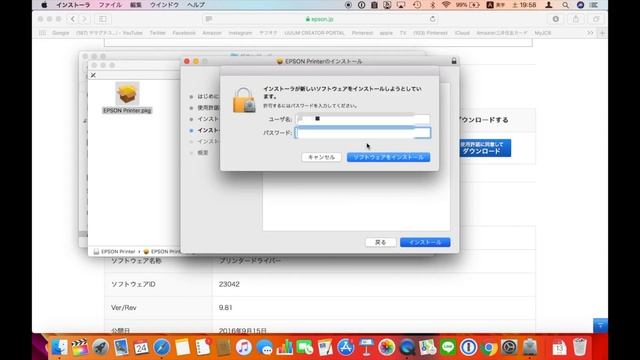This screenshot has height=360, width=640.
Task: Launch Final Cut Pro from the Dock
Action: (80, 347)
